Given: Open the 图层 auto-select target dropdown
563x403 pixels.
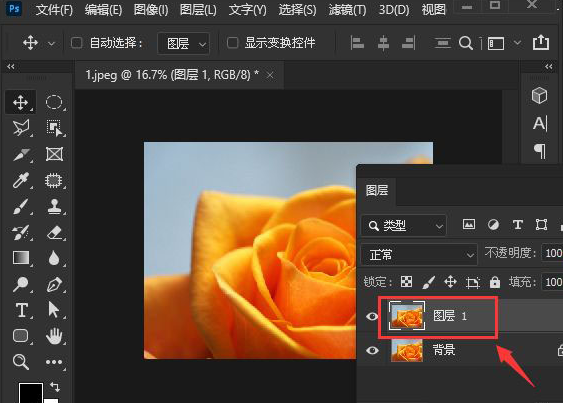Looking at the screenshot, I should pyautogui.click(x=183, y=43).
